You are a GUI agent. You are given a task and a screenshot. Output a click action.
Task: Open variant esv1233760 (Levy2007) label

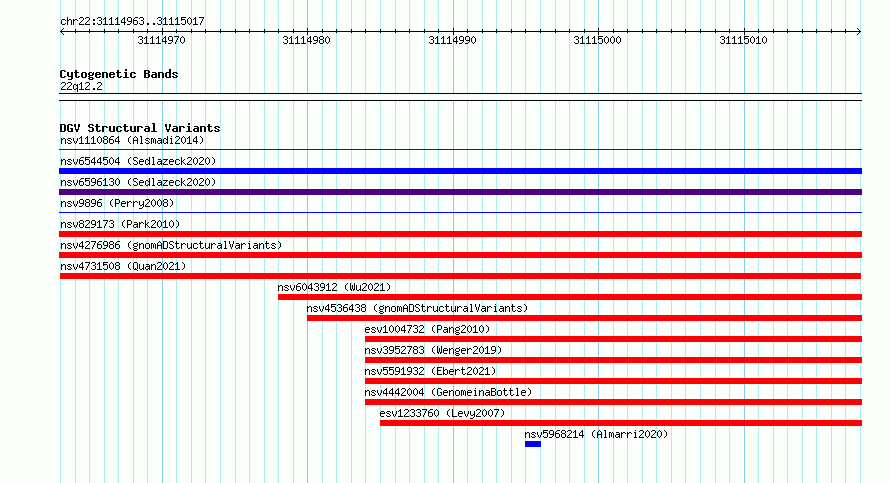442,413
